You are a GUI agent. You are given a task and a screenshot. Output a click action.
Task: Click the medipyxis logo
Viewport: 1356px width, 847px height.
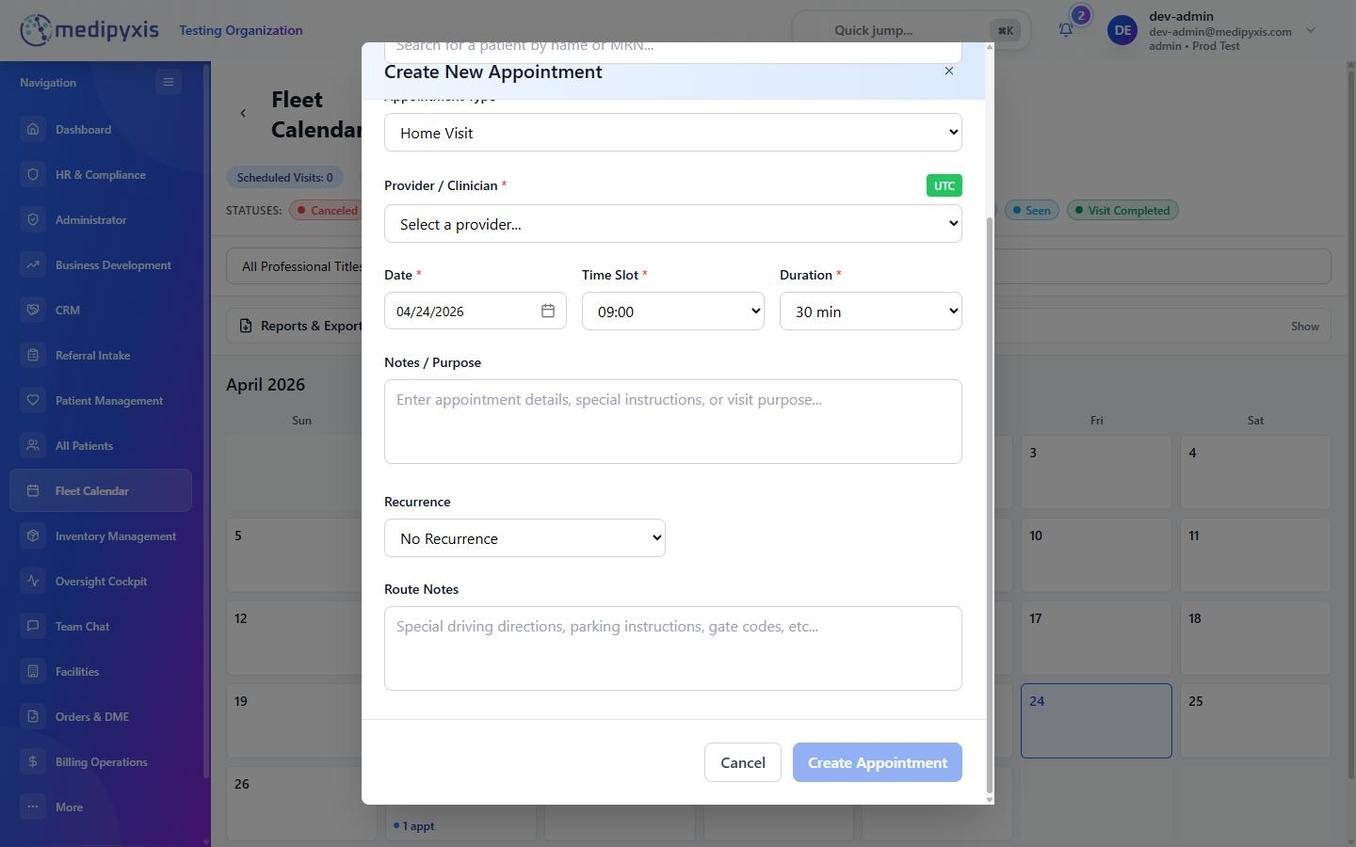(90, 30)
